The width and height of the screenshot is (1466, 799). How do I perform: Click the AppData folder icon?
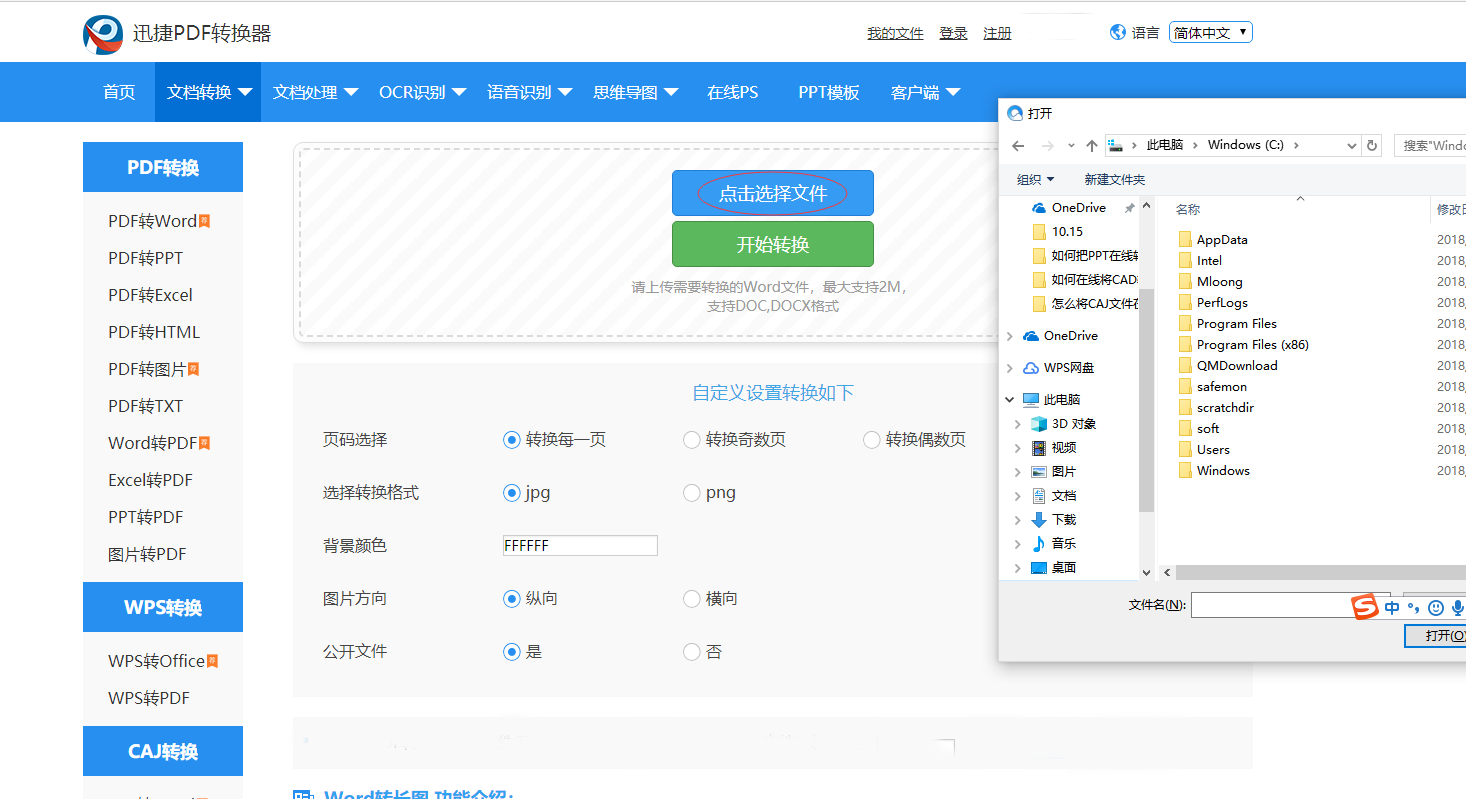click(x=1185, y=239)
